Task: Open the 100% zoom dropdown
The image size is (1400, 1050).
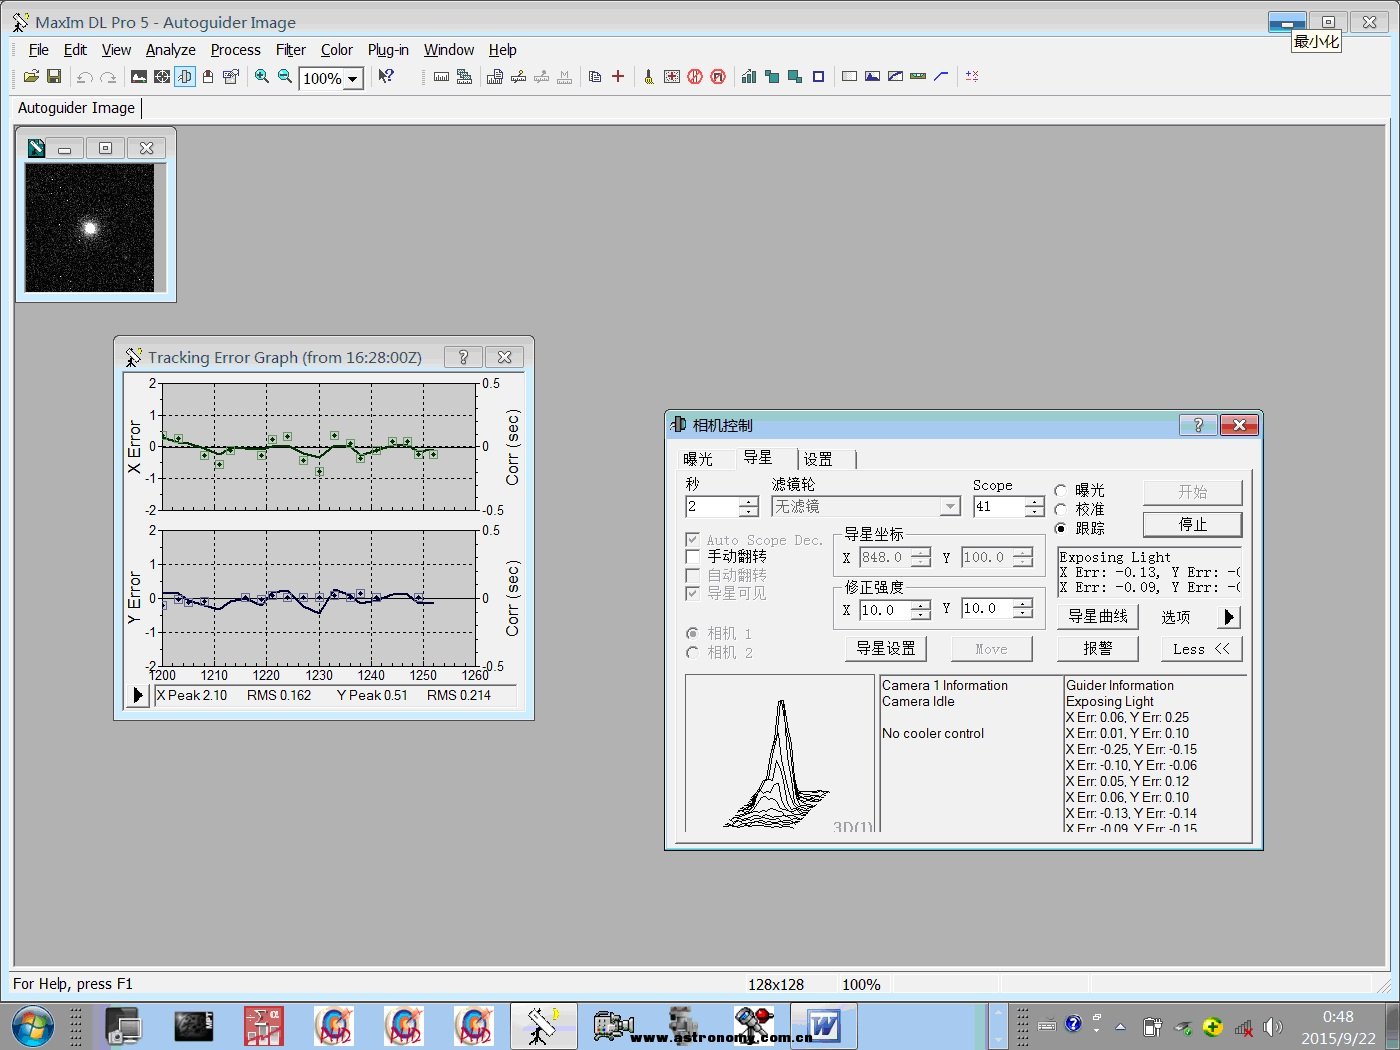Action: click(x=353, y=79)
